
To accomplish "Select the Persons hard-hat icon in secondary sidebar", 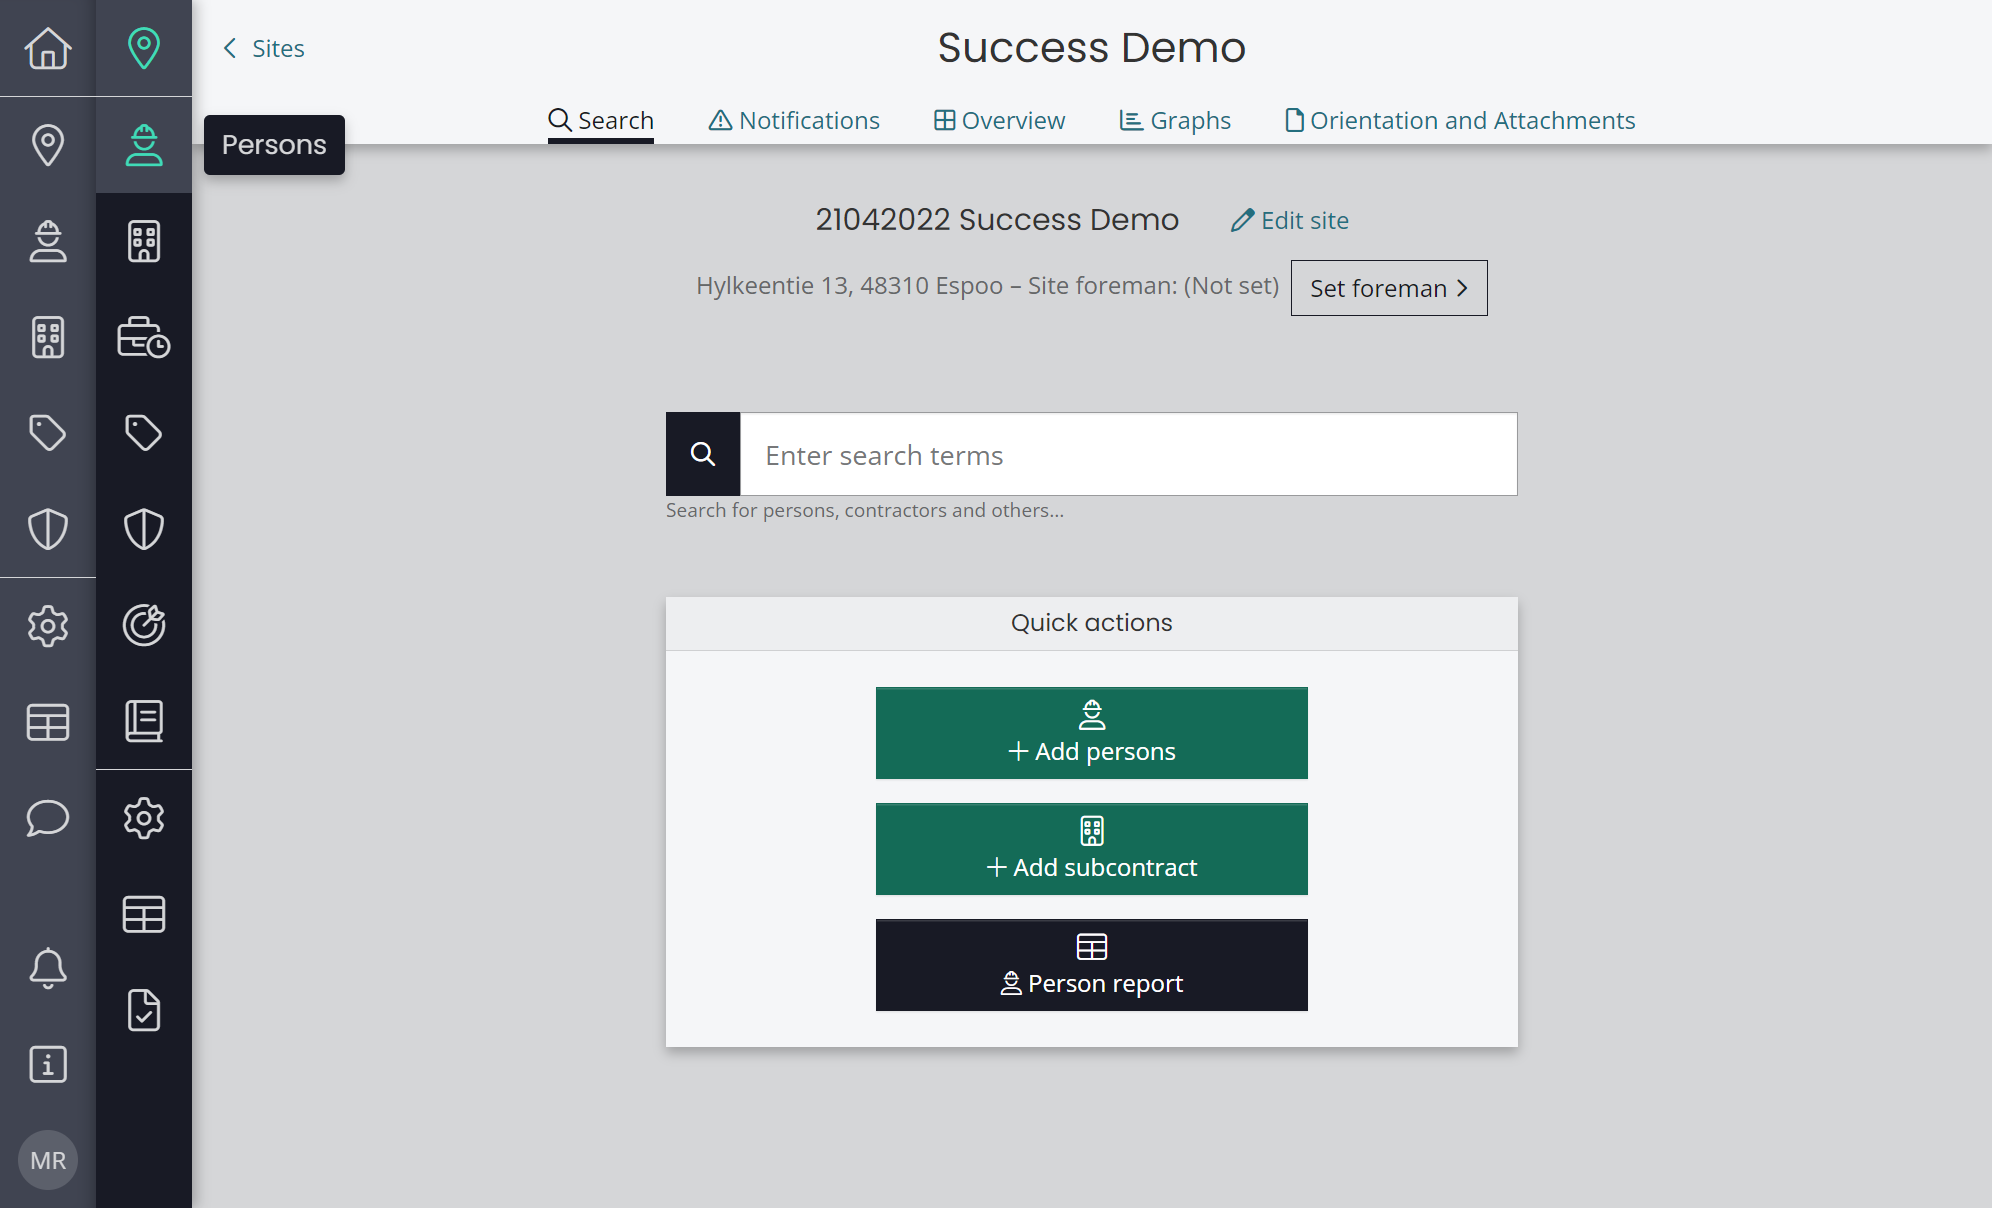I will [x=144, y=145].
